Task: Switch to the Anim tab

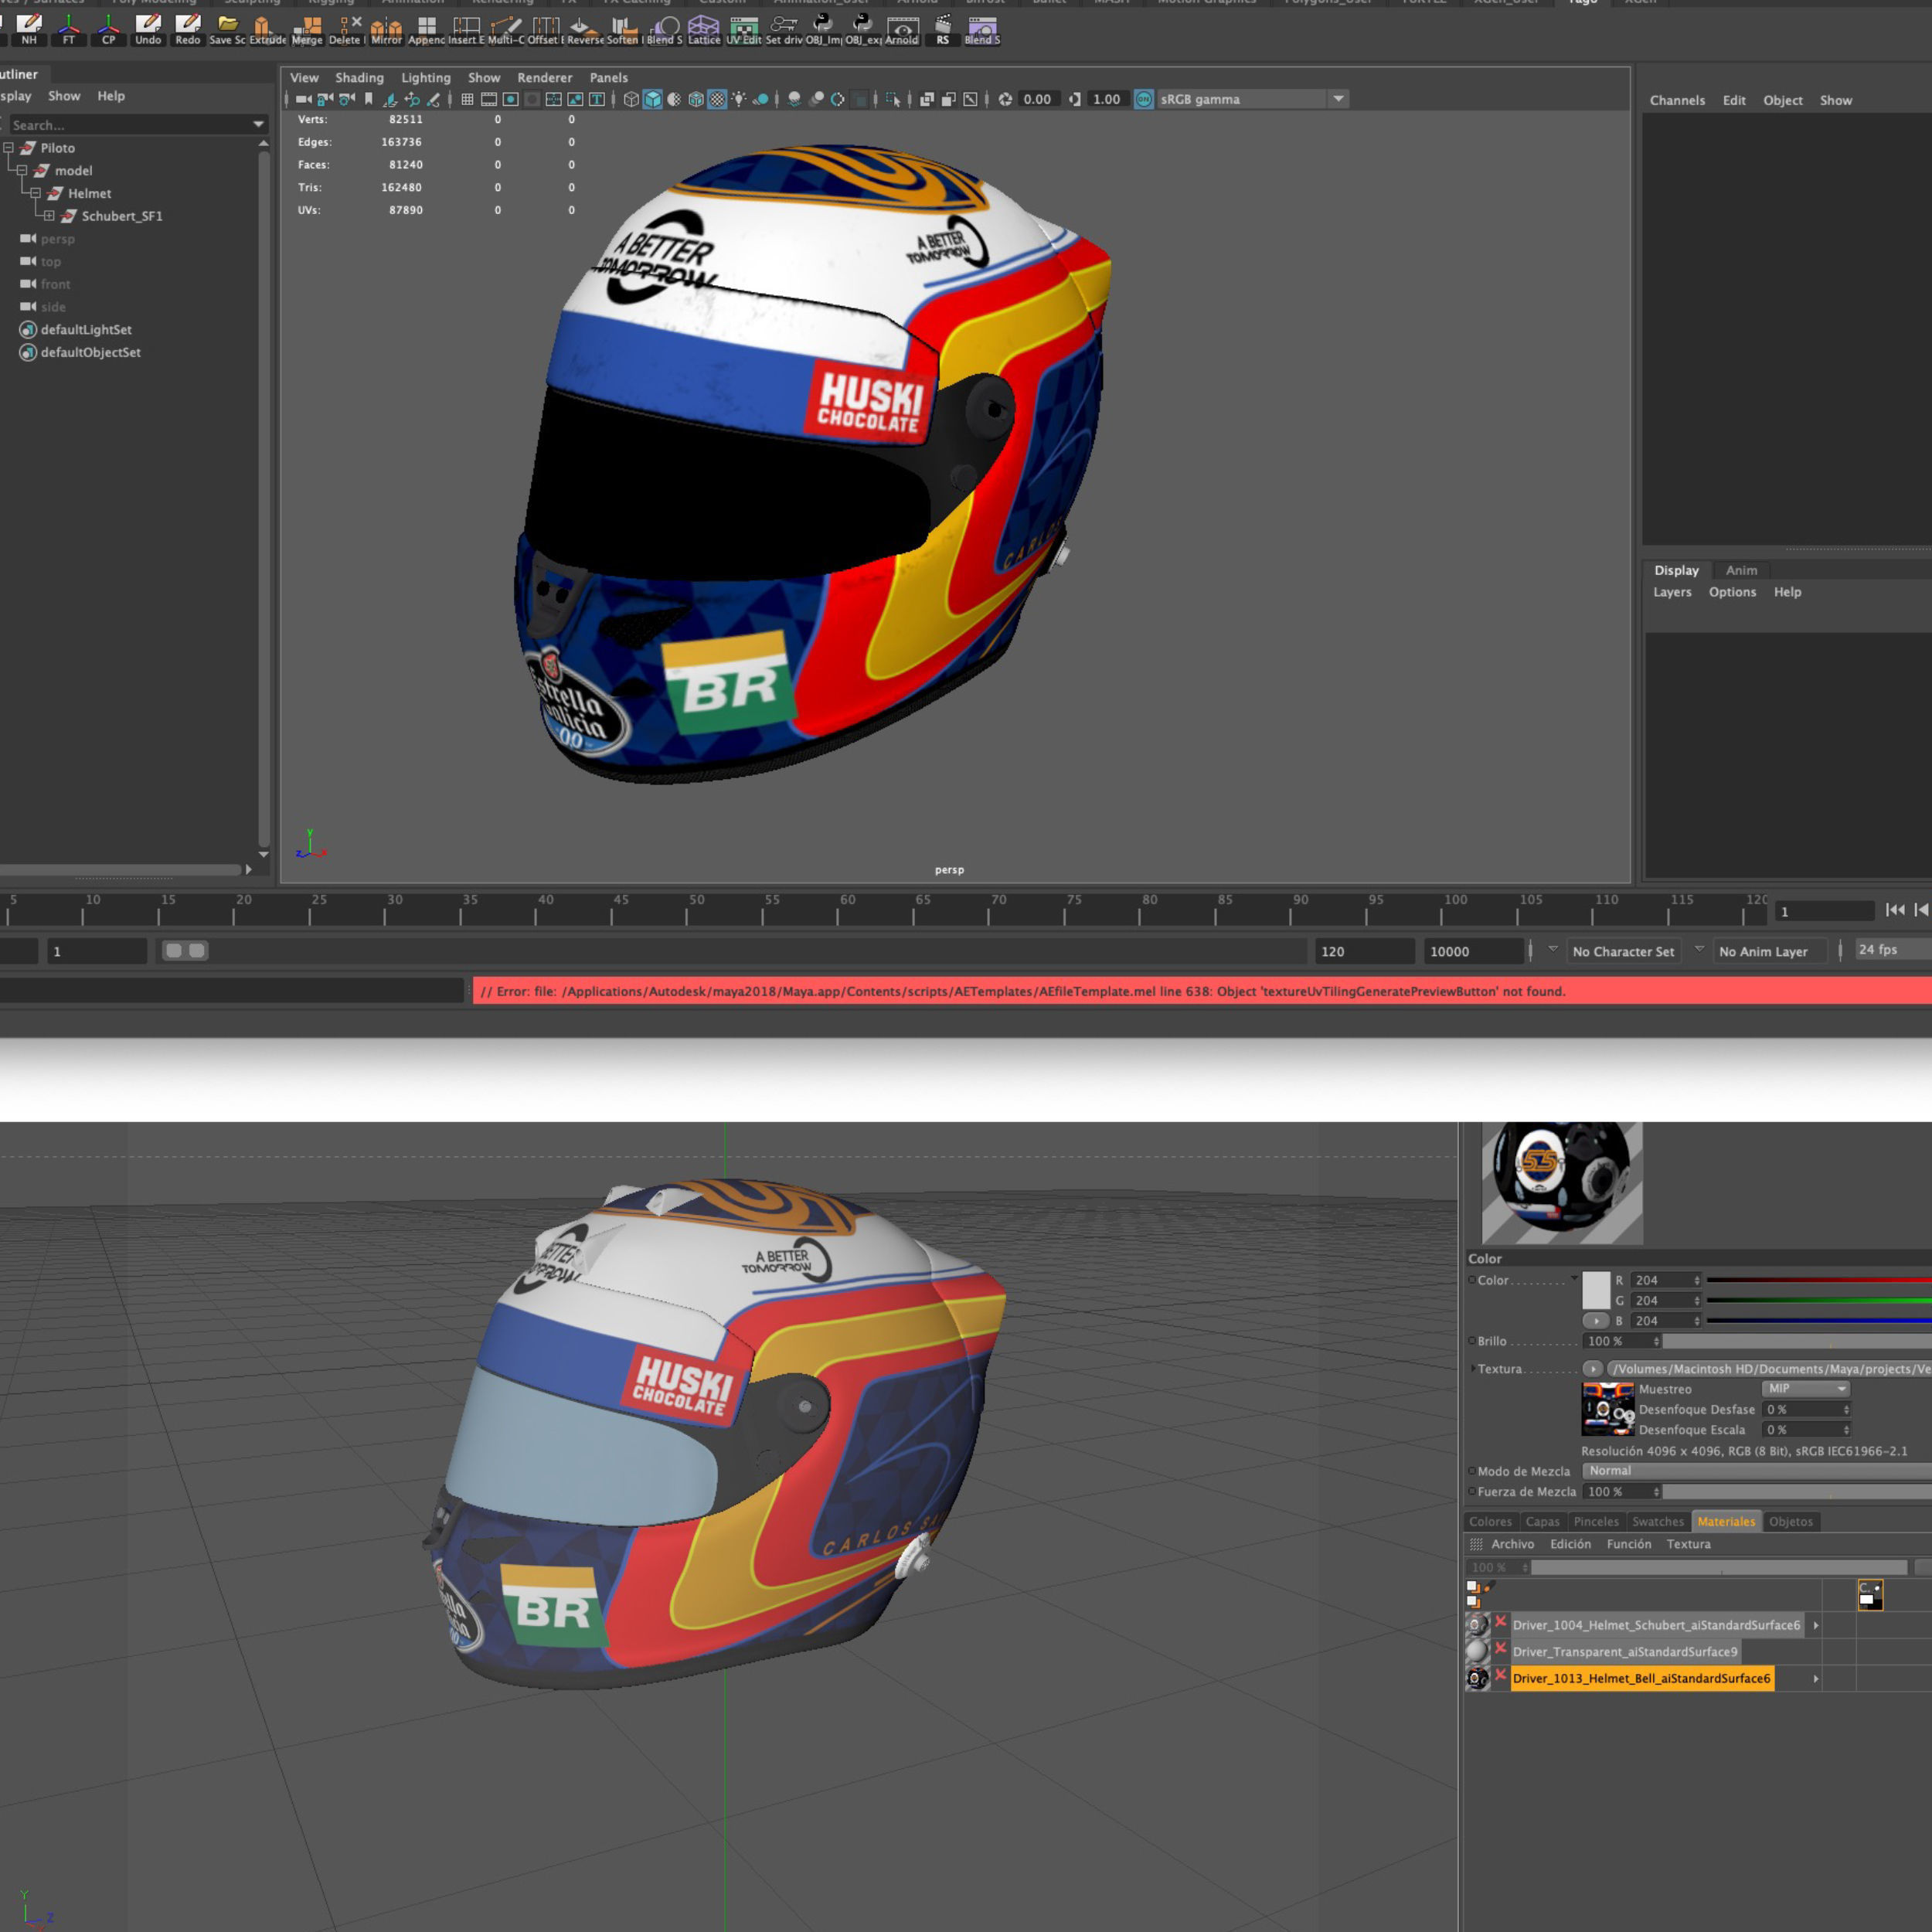Action: coord(1741,570)
